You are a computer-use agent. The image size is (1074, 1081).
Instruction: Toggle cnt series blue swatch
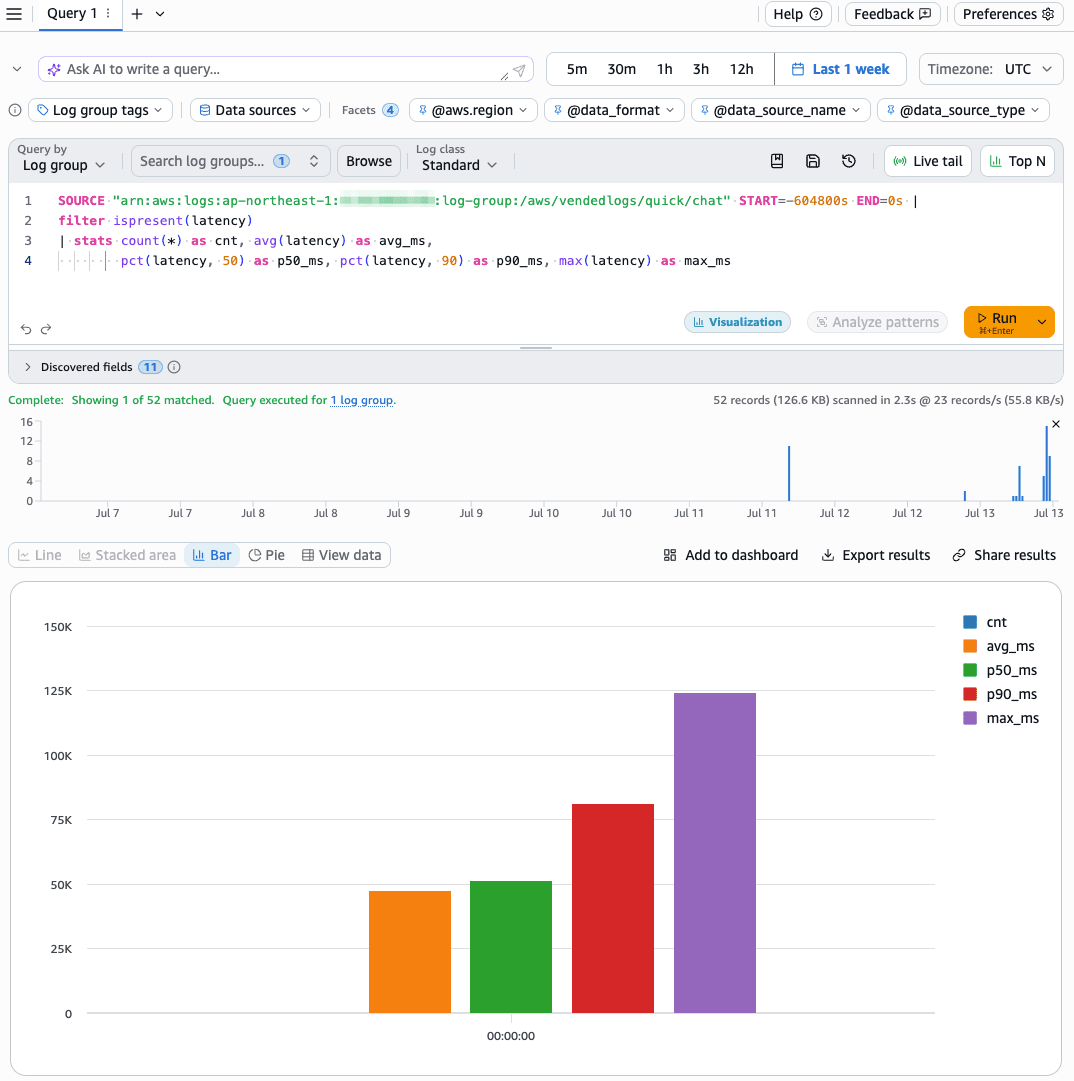[970, 622]
